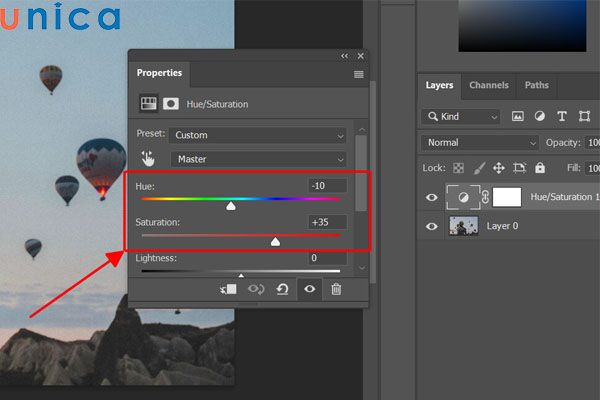This screenshot has width=600, height=400.
Task: Filter for adjustment layers icon
Action: point(540,116)
